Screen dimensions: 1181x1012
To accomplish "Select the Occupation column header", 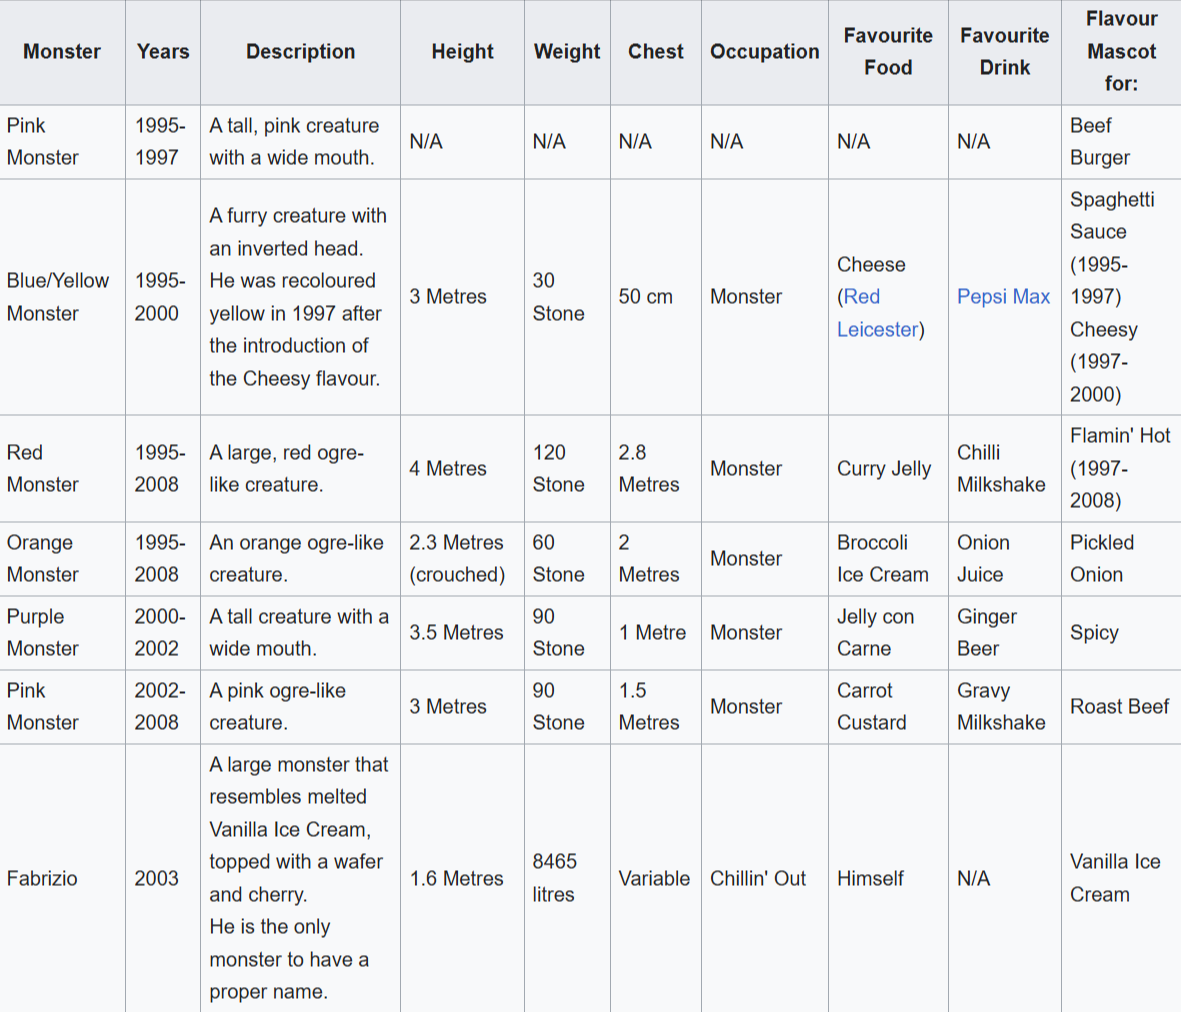I will tap(764, 52).
